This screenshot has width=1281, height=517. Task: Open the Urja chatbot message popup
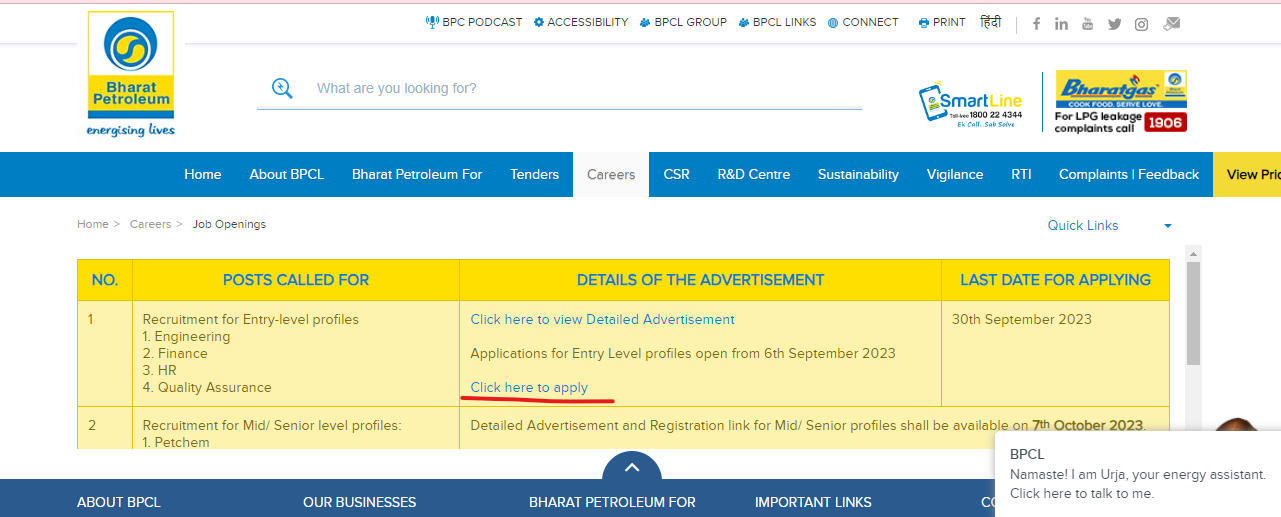[1138, 474]
